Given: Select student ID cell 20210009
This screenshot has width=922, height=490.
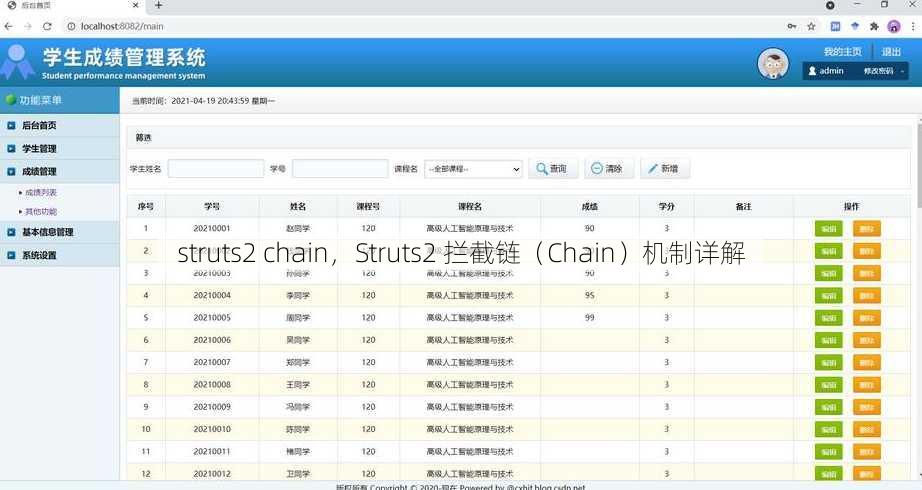Looking at the screenshot, I should [212, 407].
